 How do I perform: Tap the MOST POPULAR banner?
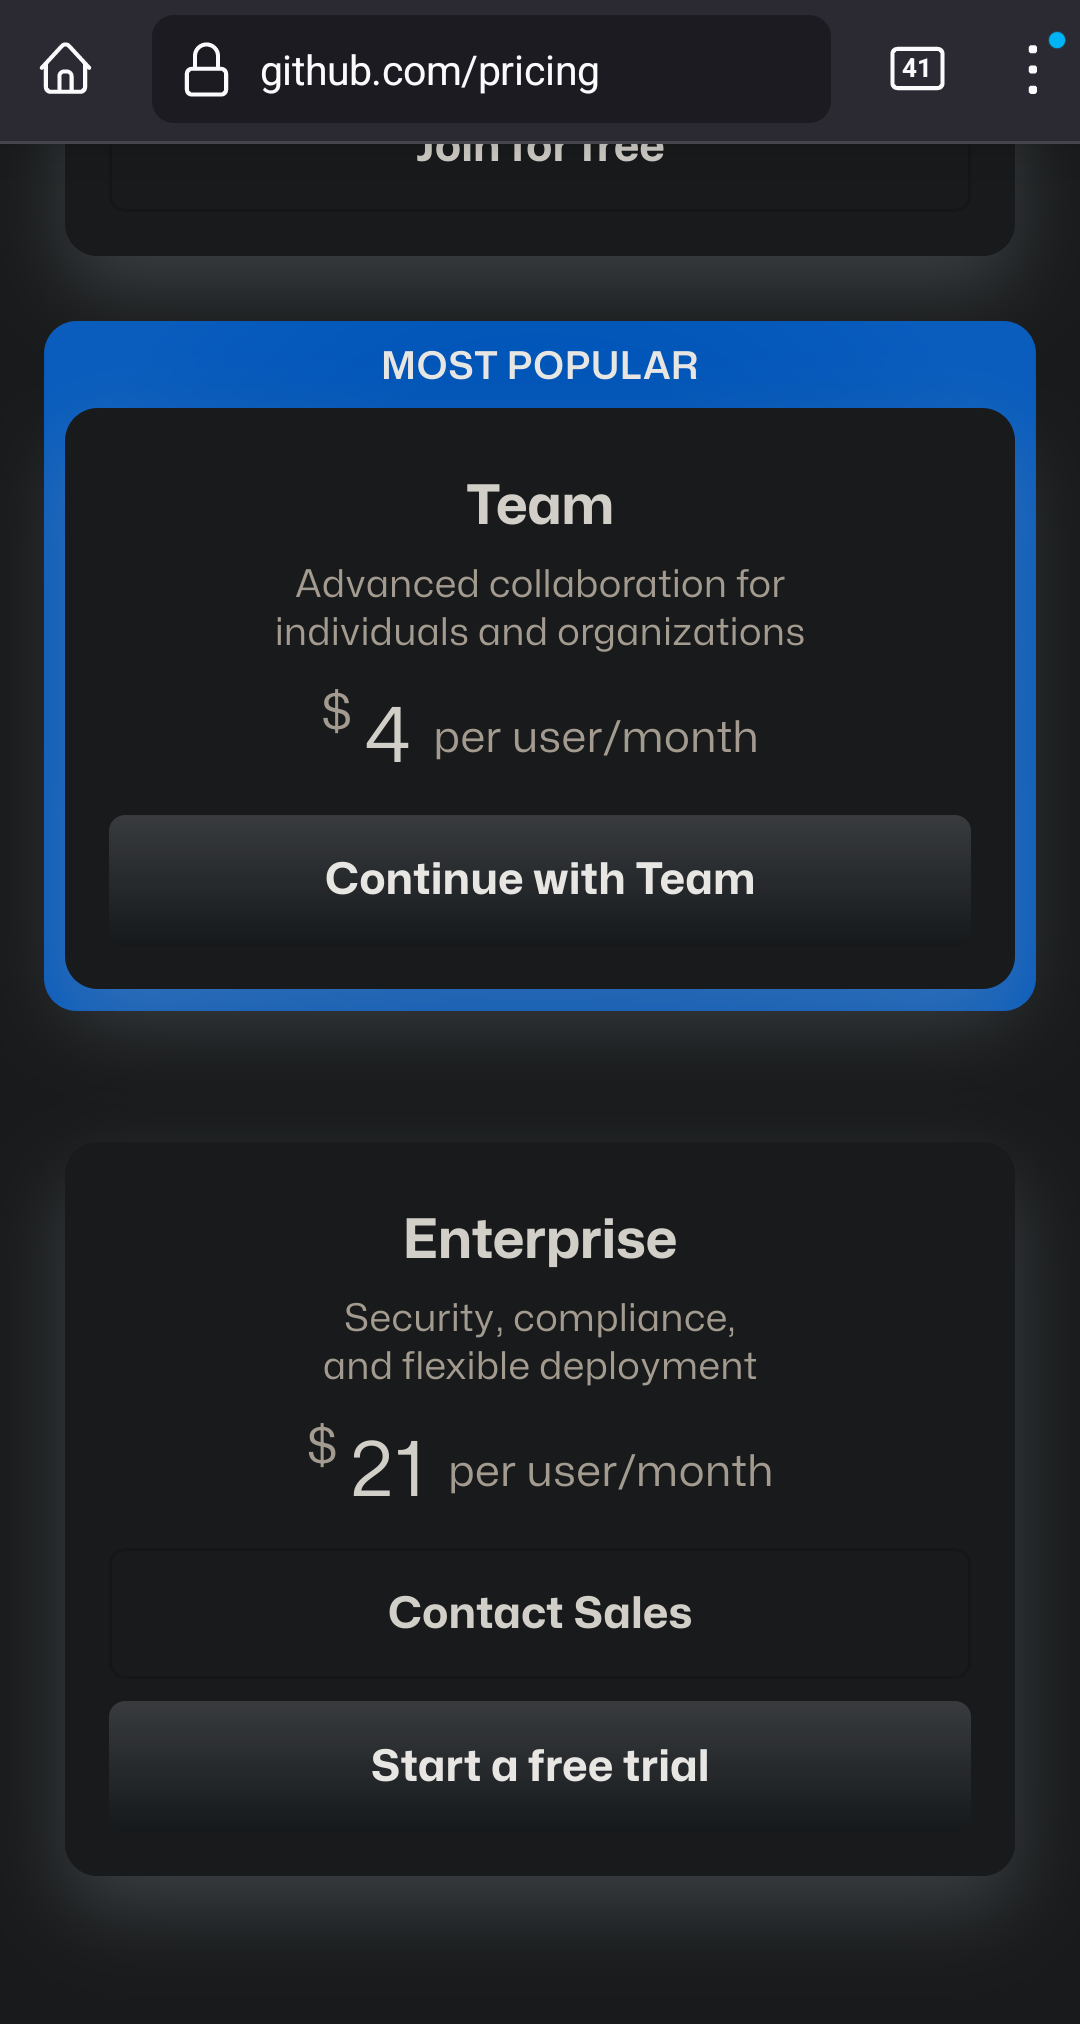point(540,365)
